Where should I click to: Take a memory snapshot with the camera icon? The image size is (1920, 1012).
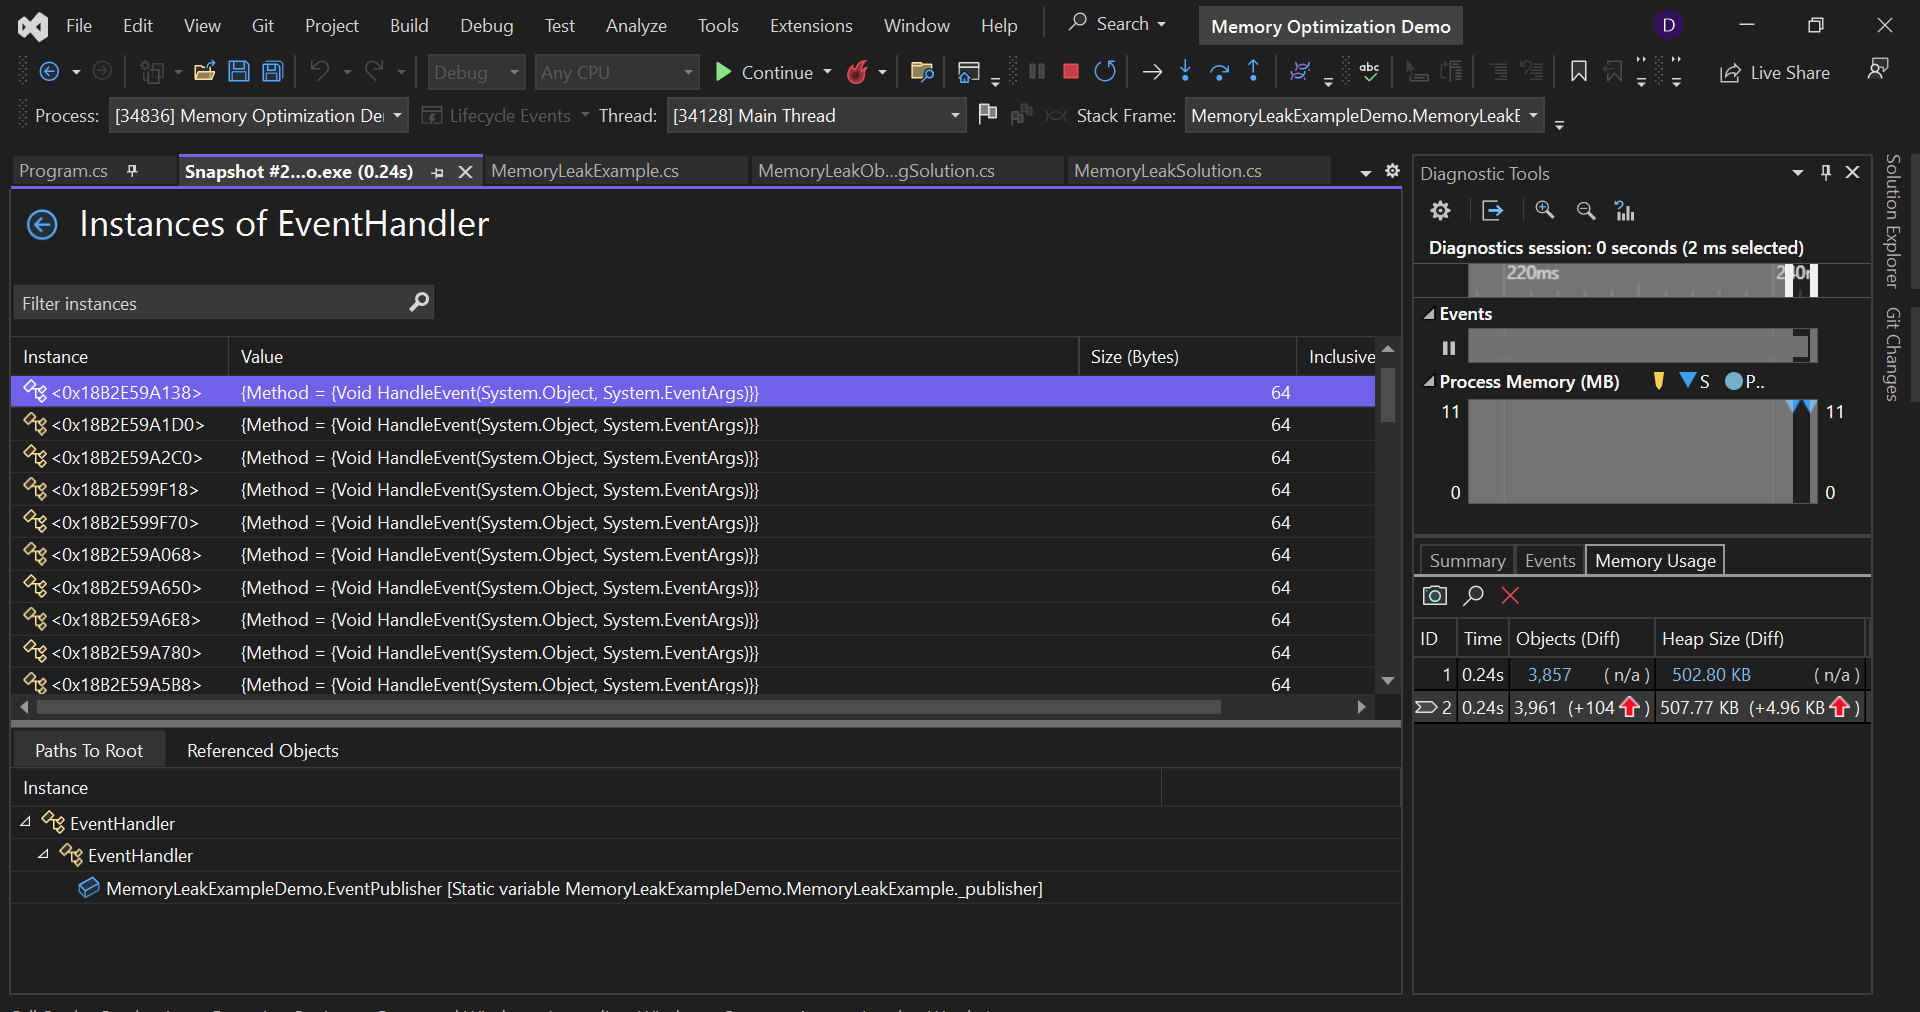tap(1434, 595)
